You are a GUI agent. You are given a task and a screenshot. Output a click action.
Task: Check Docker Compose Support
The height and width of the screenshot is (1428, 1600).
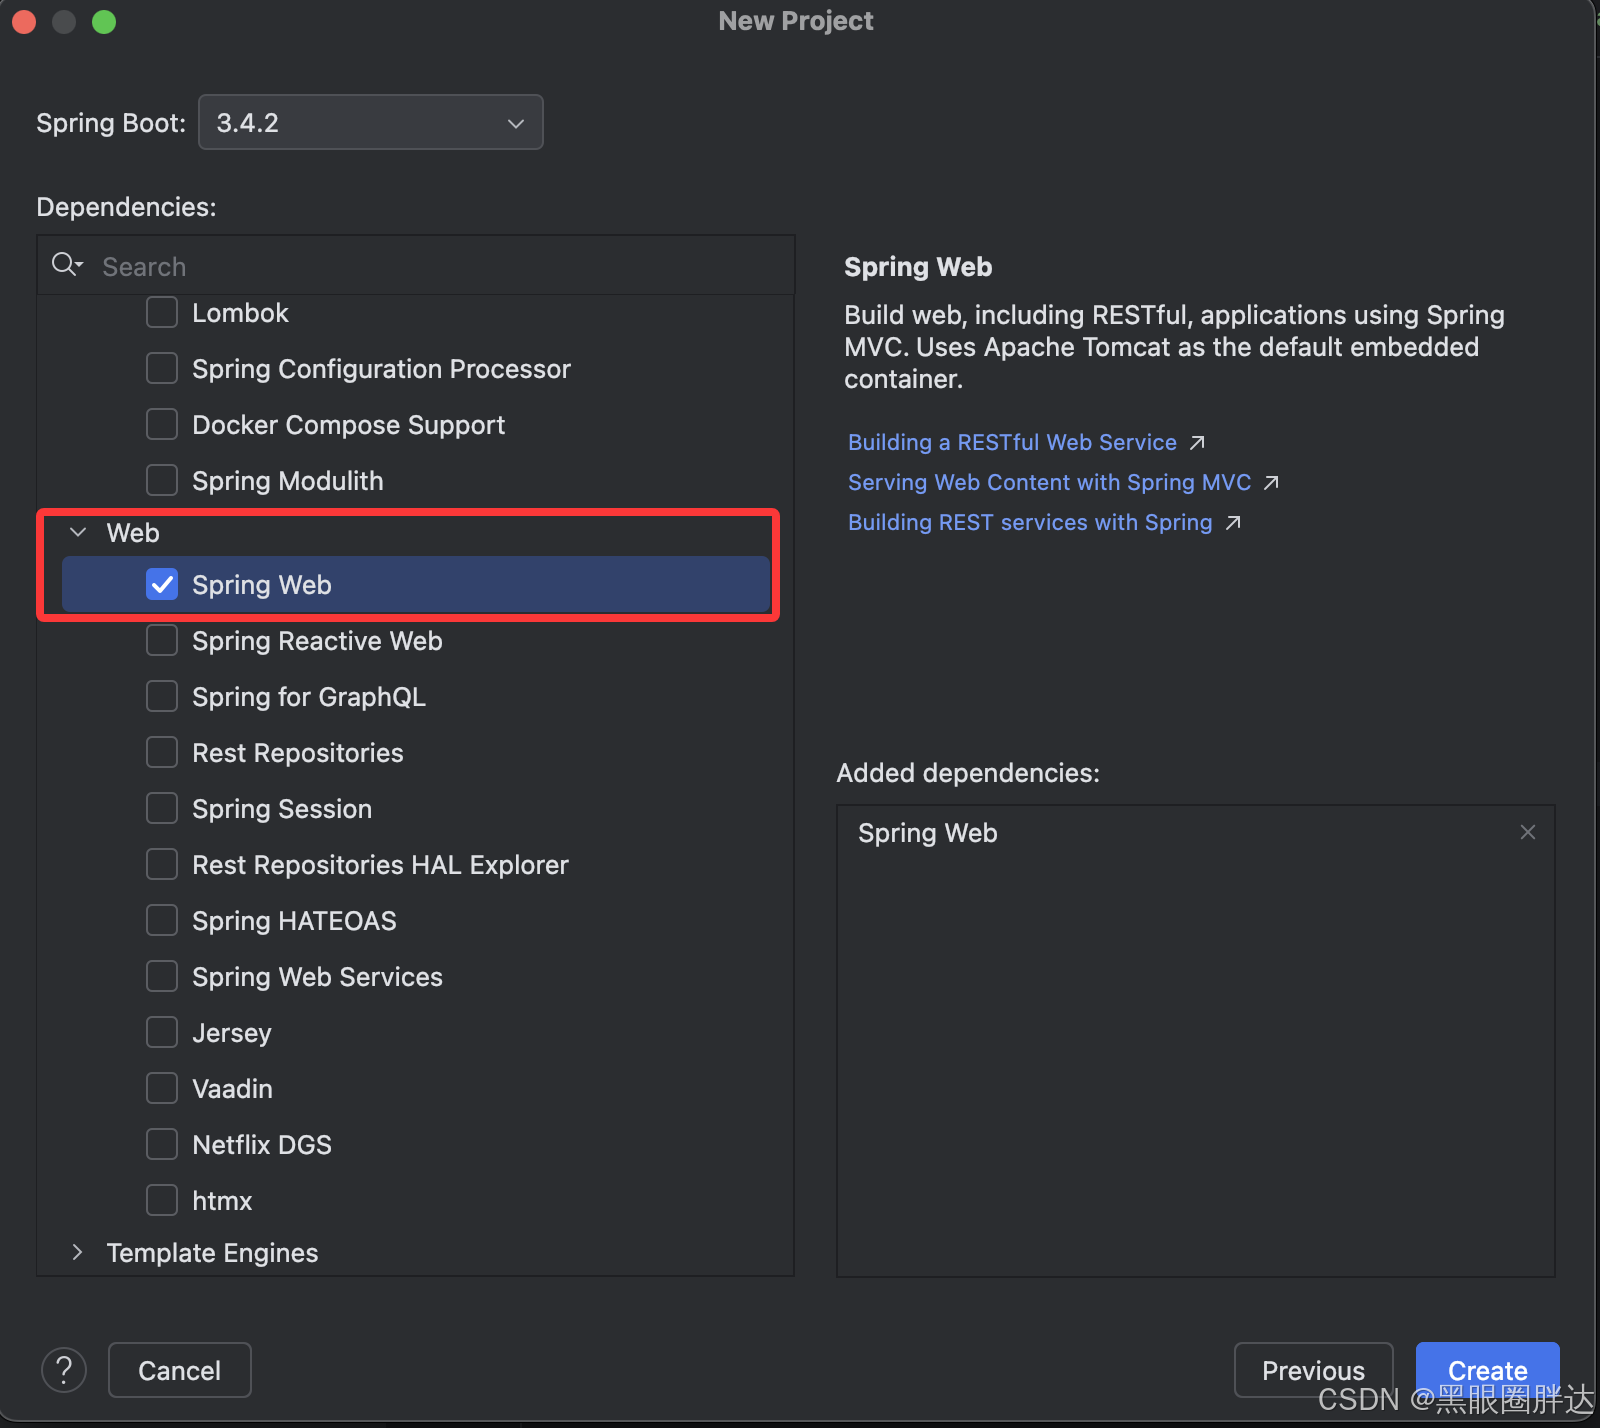click(162, 424)
